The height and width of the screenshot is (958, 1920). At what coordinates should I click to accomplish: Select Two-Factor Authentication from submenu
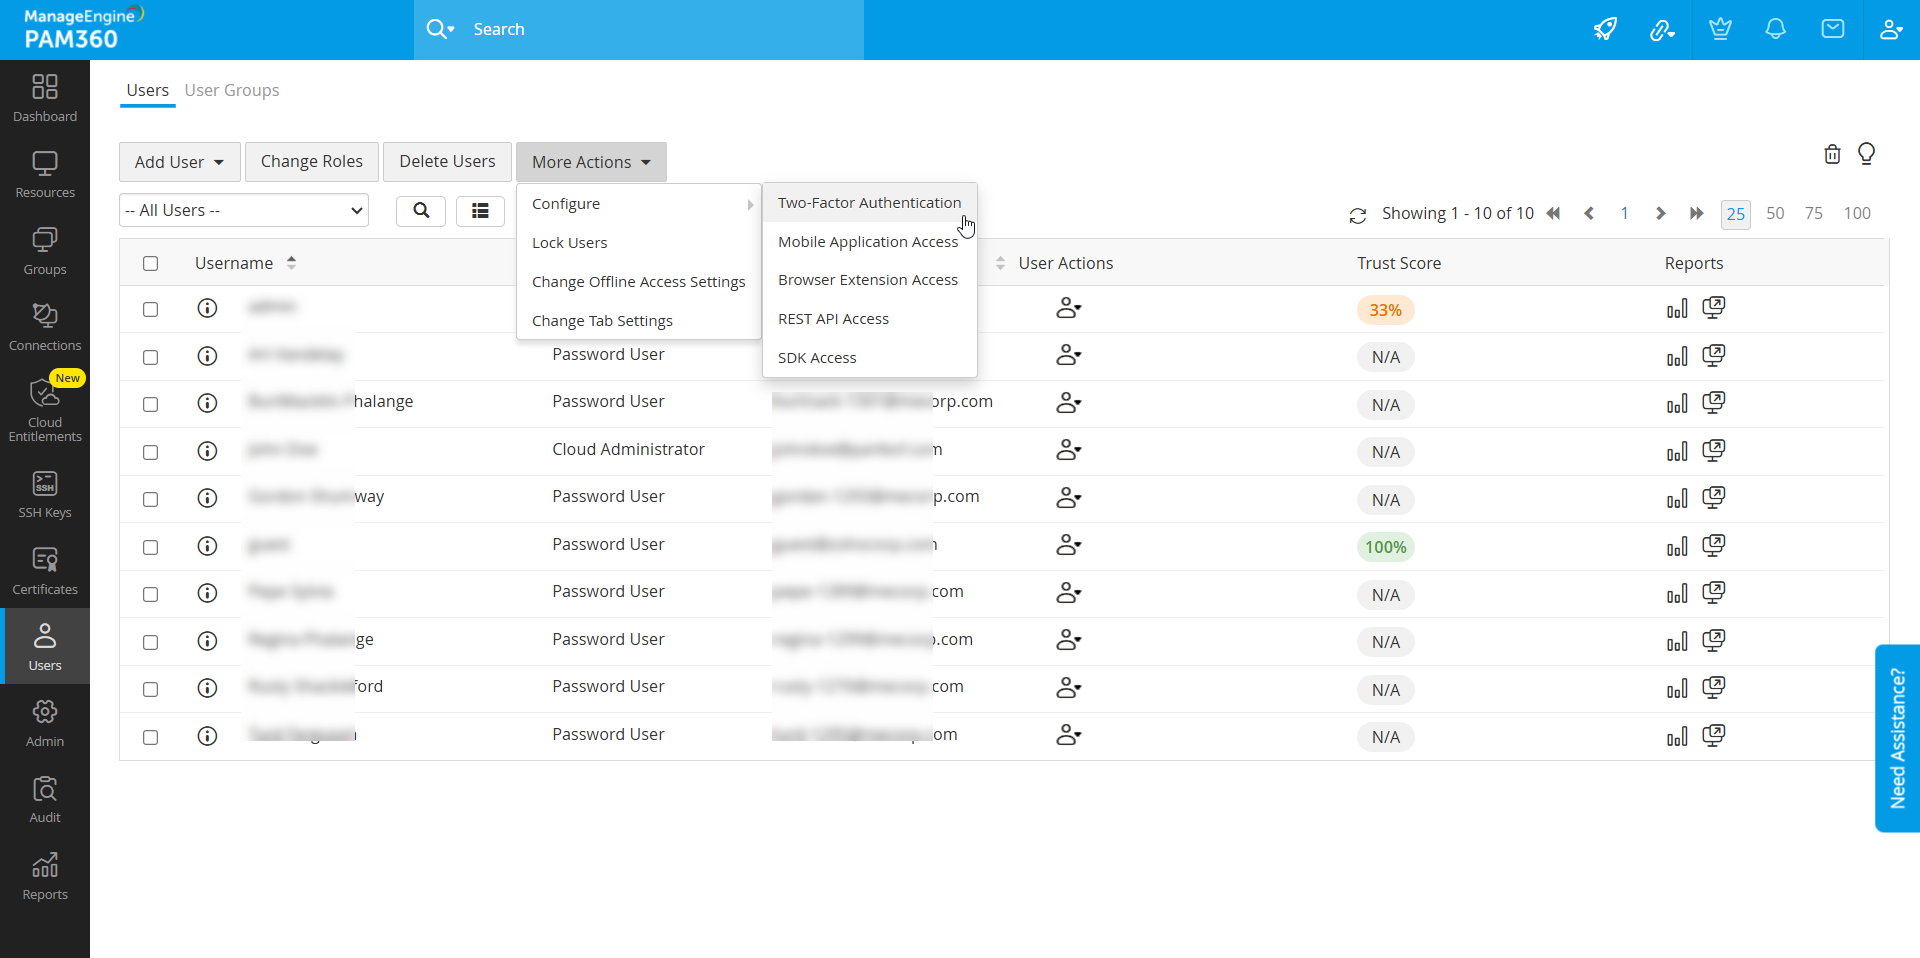pyautogui.click(x=869, y=203)
